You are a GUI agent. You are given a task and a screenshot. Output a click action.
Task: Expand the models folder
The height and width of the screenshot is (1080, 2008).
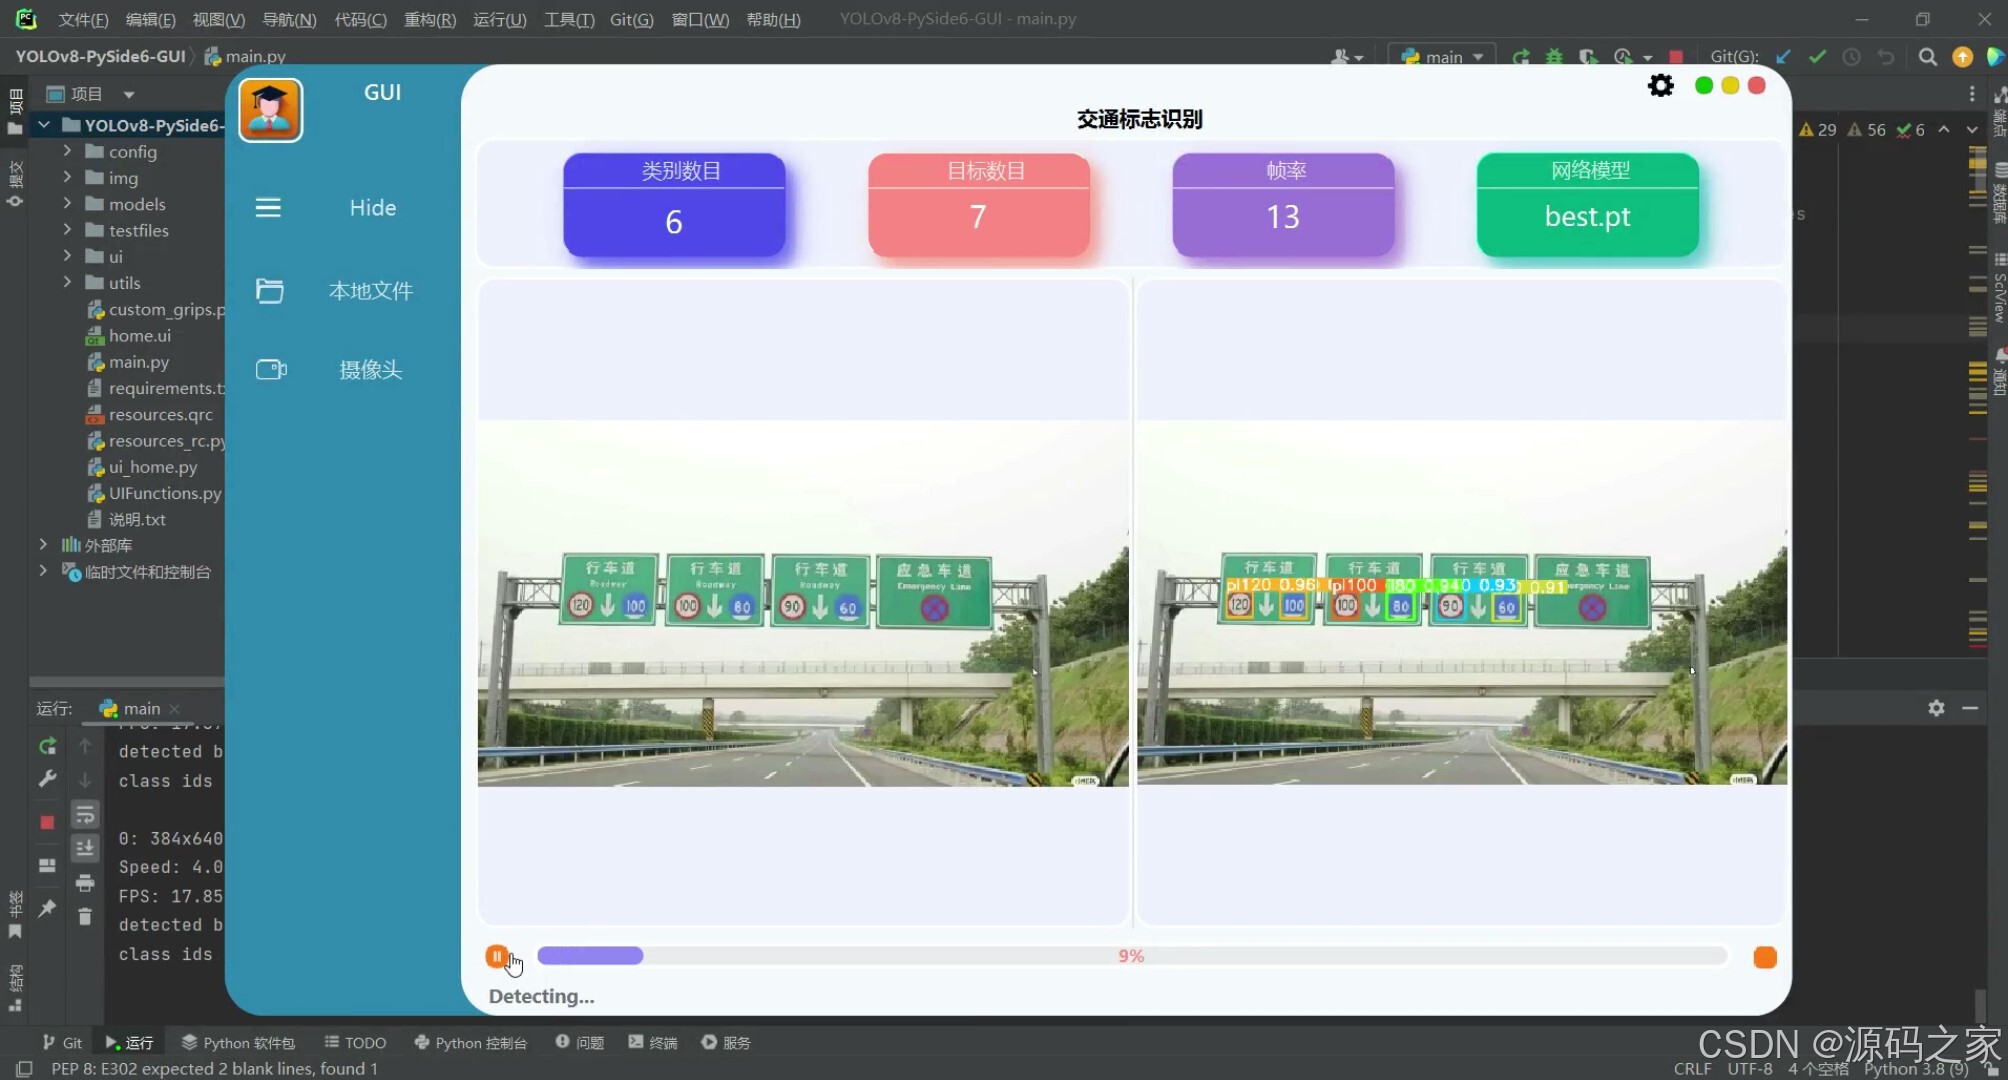coord(67,204)
